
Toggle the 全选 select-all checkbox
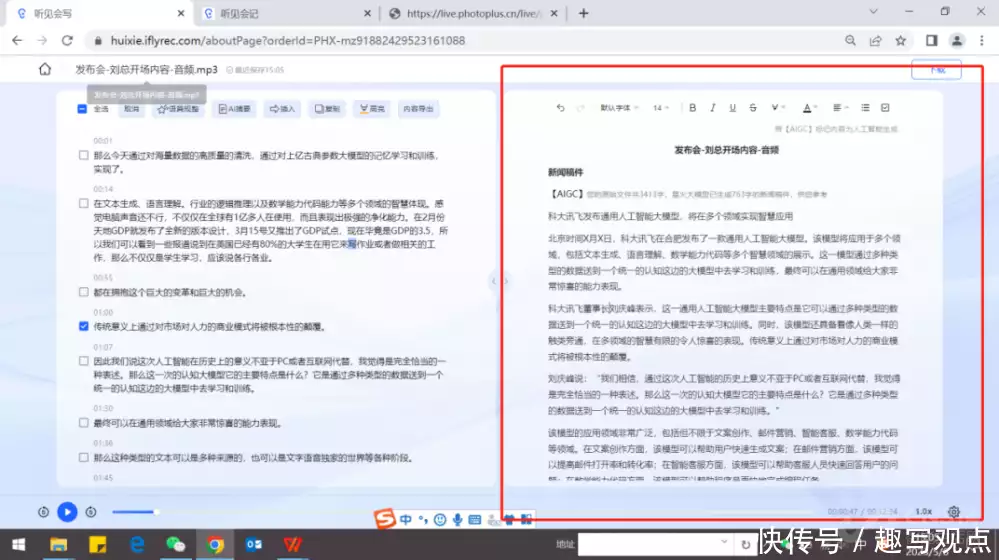point(82,109)
